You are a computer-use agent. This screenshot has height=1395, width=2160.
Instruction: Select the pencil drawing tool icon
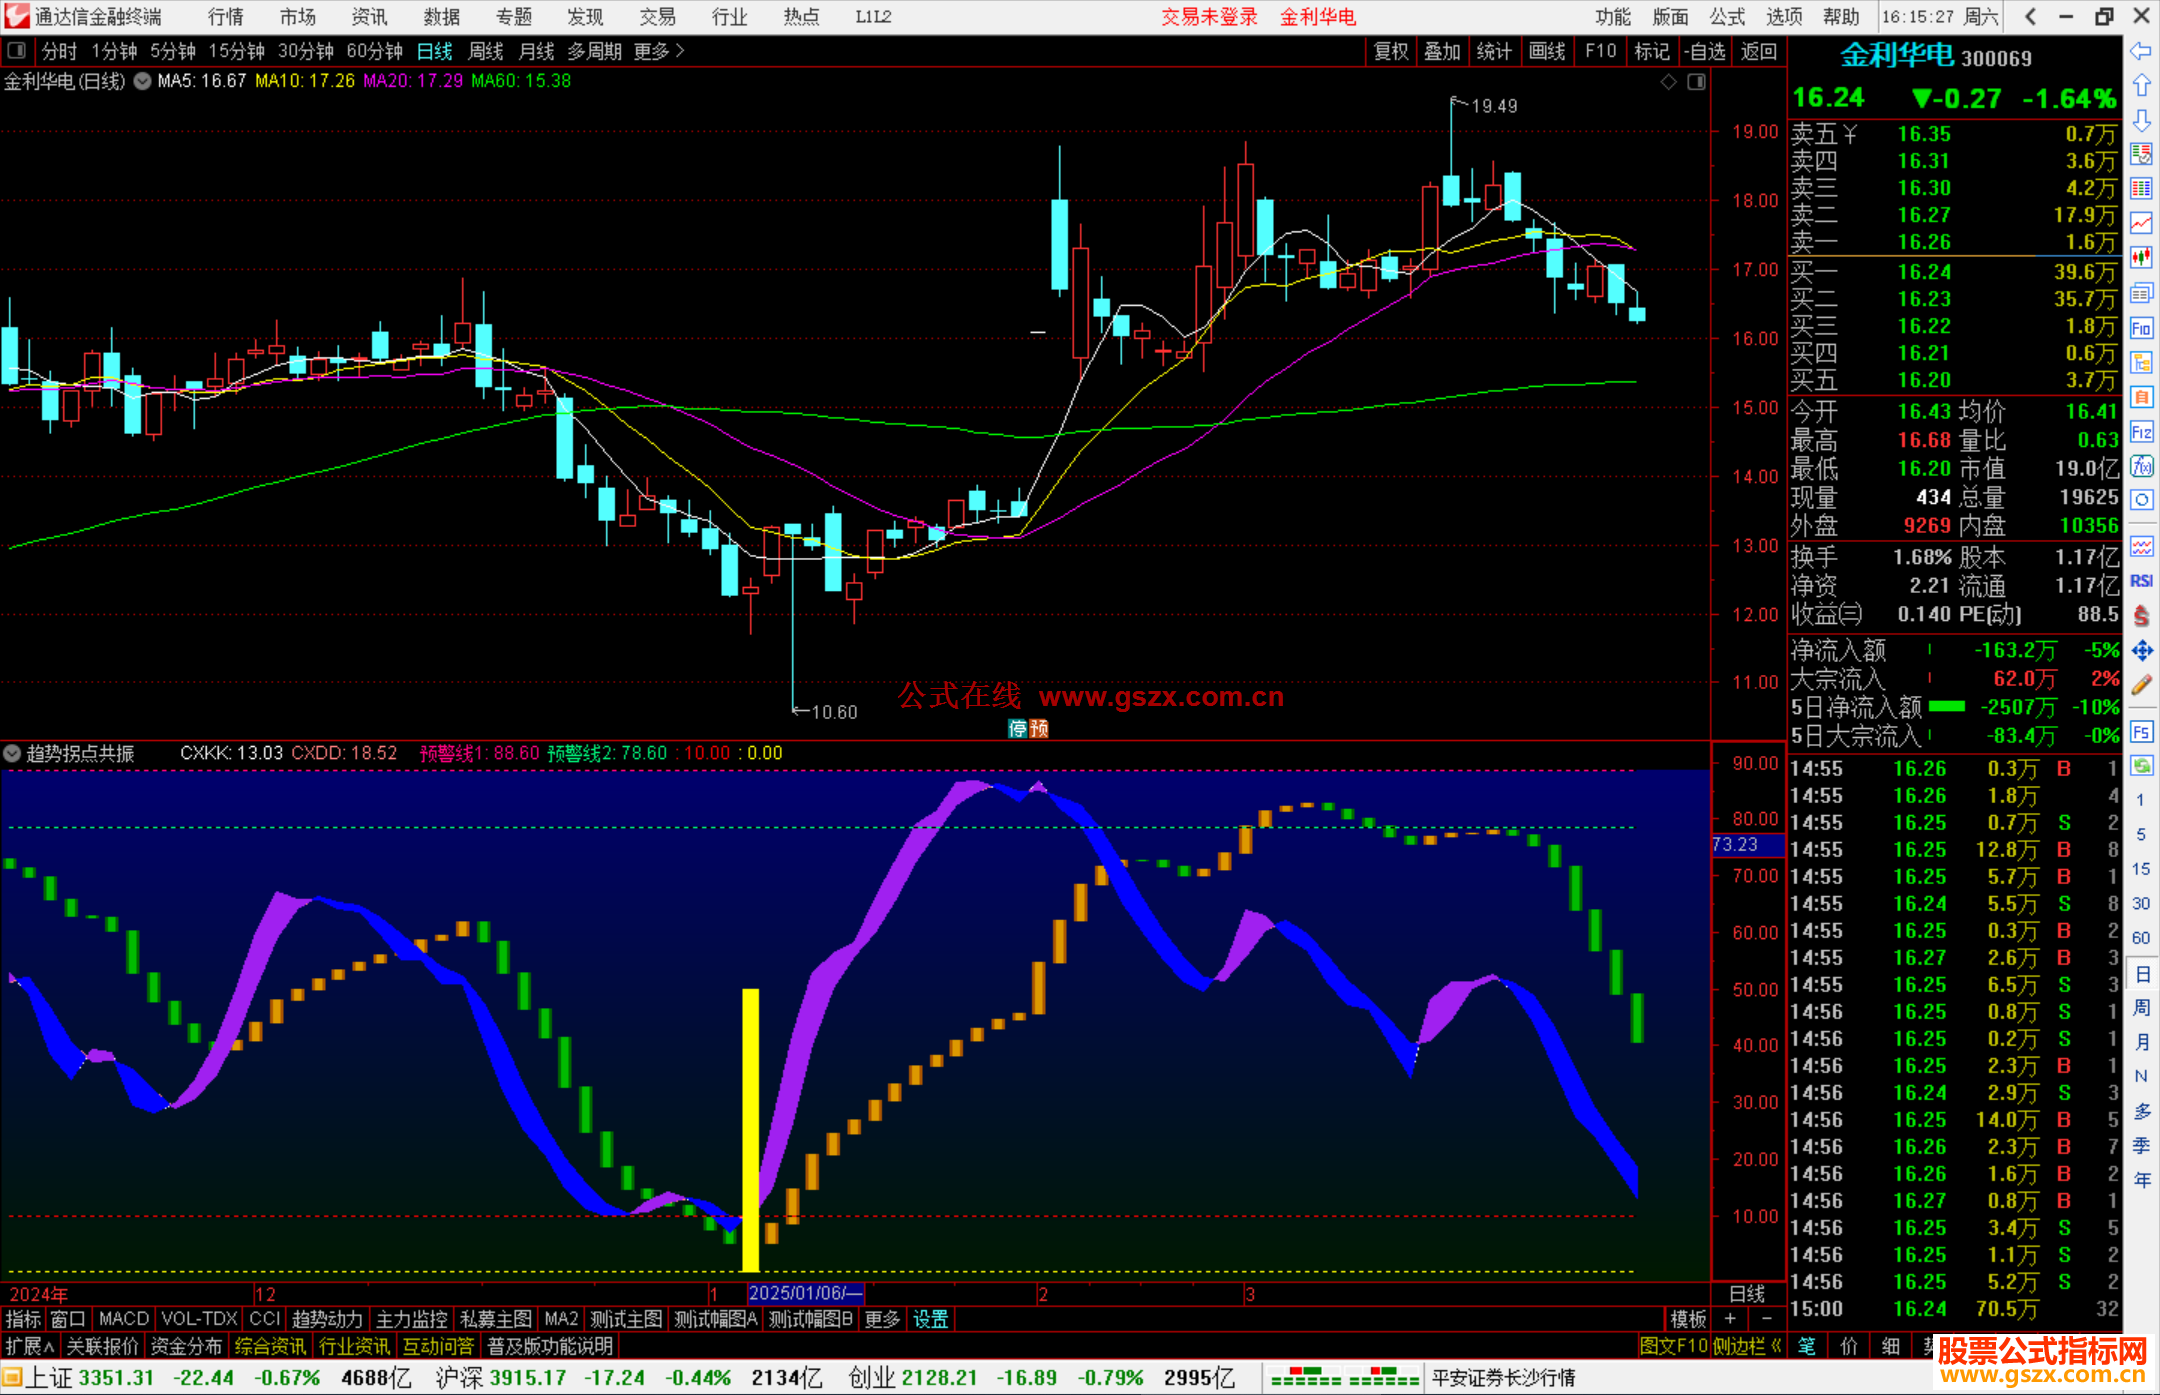click(2141, 686)
